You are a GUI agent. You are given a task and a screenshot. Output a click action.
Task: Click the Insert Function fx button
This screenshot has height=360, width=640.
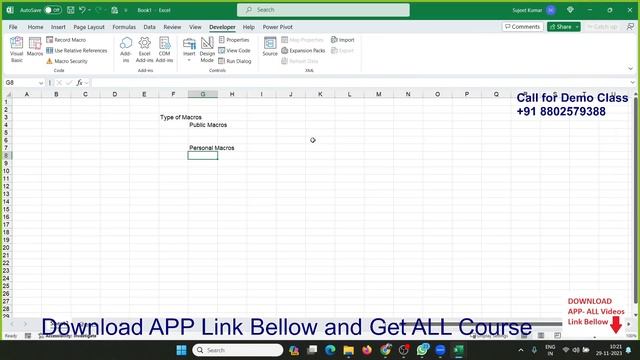(79, 83)
